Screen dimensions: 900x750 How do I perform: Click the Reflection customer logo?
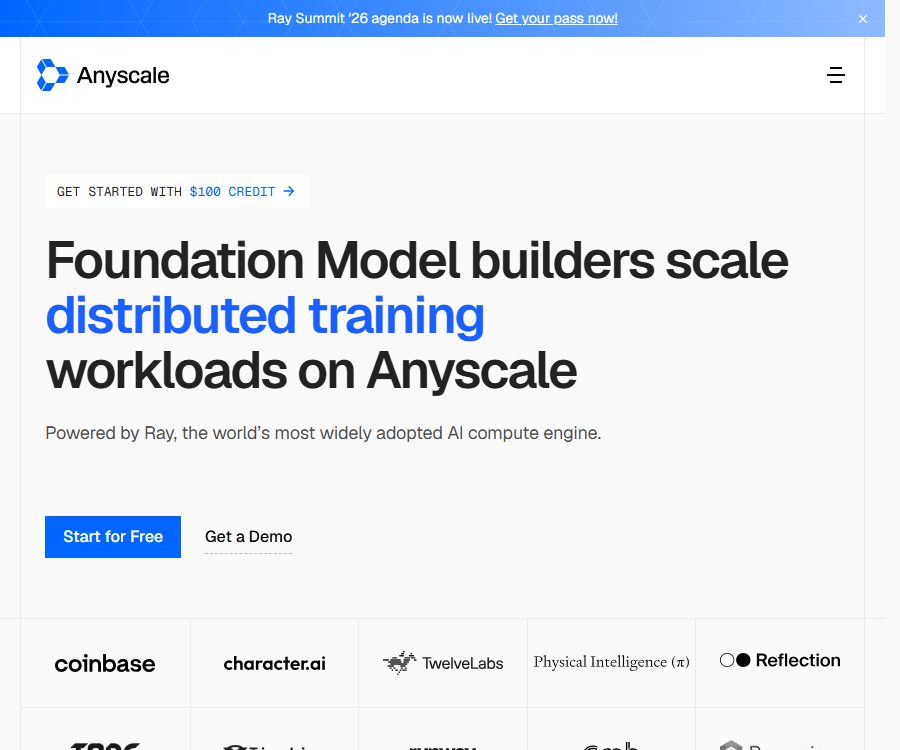pos(780,660)
